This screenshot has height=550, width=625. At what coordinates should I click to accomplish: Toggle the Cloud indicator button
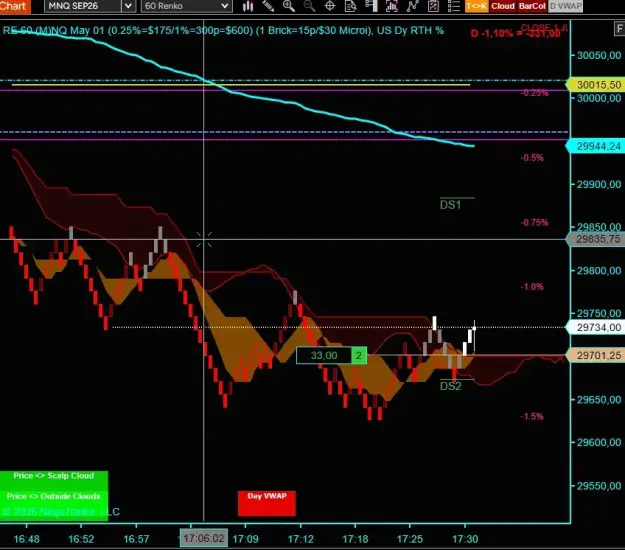[x=503, y=6]
